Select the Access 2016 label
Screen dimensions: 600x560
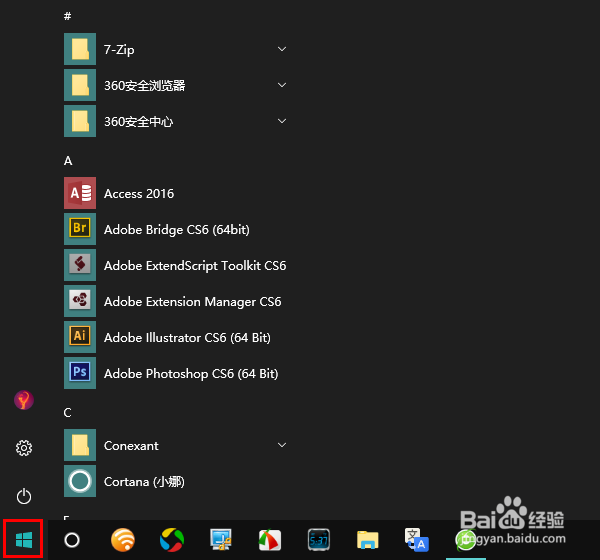click(x=139, y=194)
